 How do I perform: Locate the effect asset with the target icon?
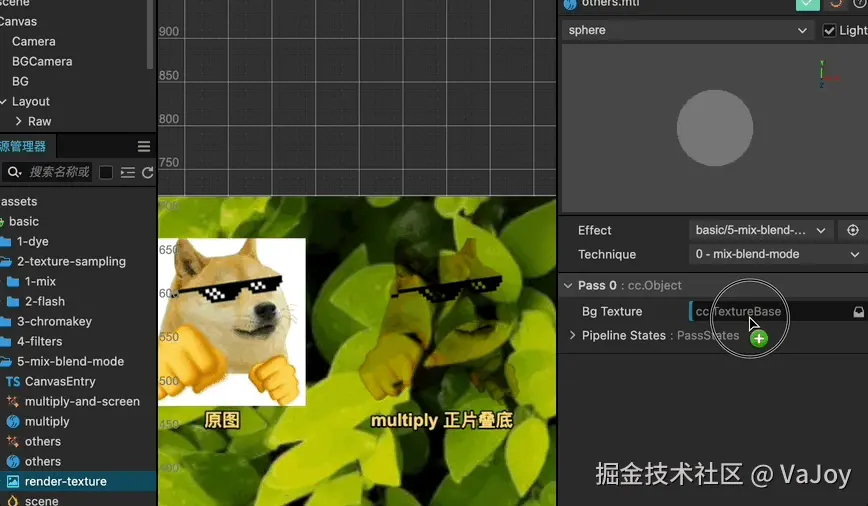(x=852, y=230)
